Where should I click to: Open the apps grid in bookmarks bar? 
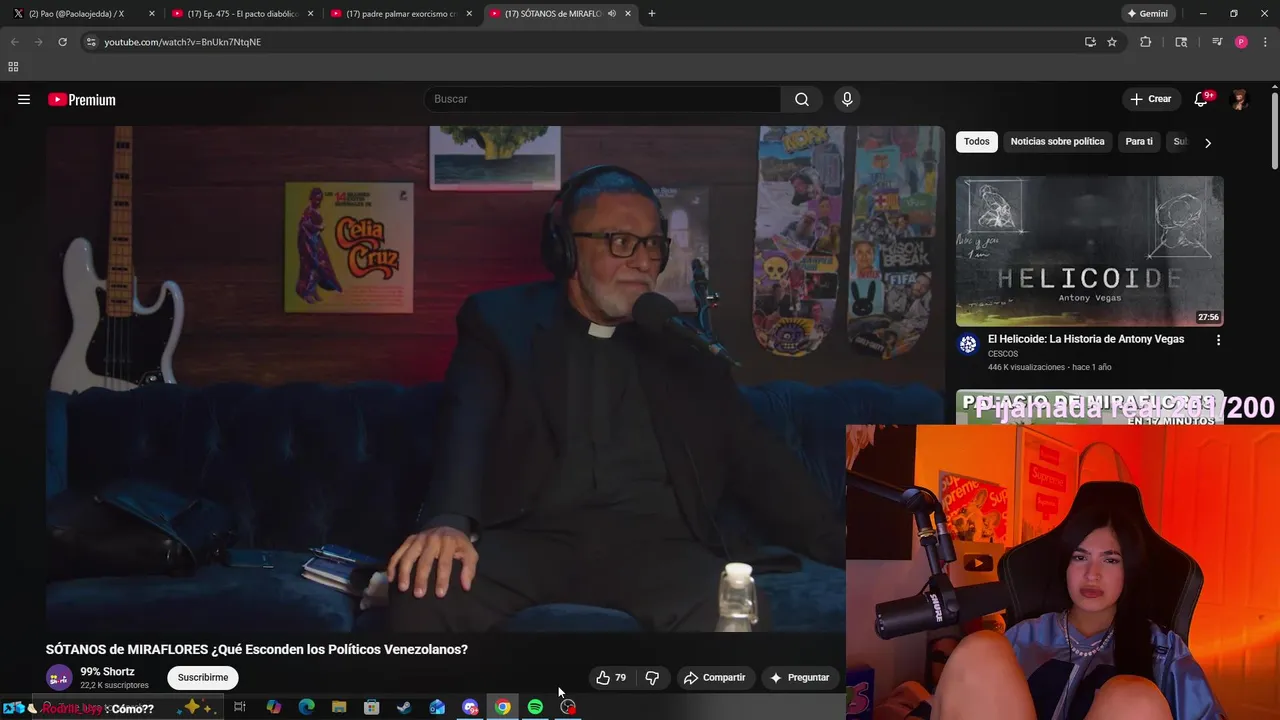(x=13, y=67)
